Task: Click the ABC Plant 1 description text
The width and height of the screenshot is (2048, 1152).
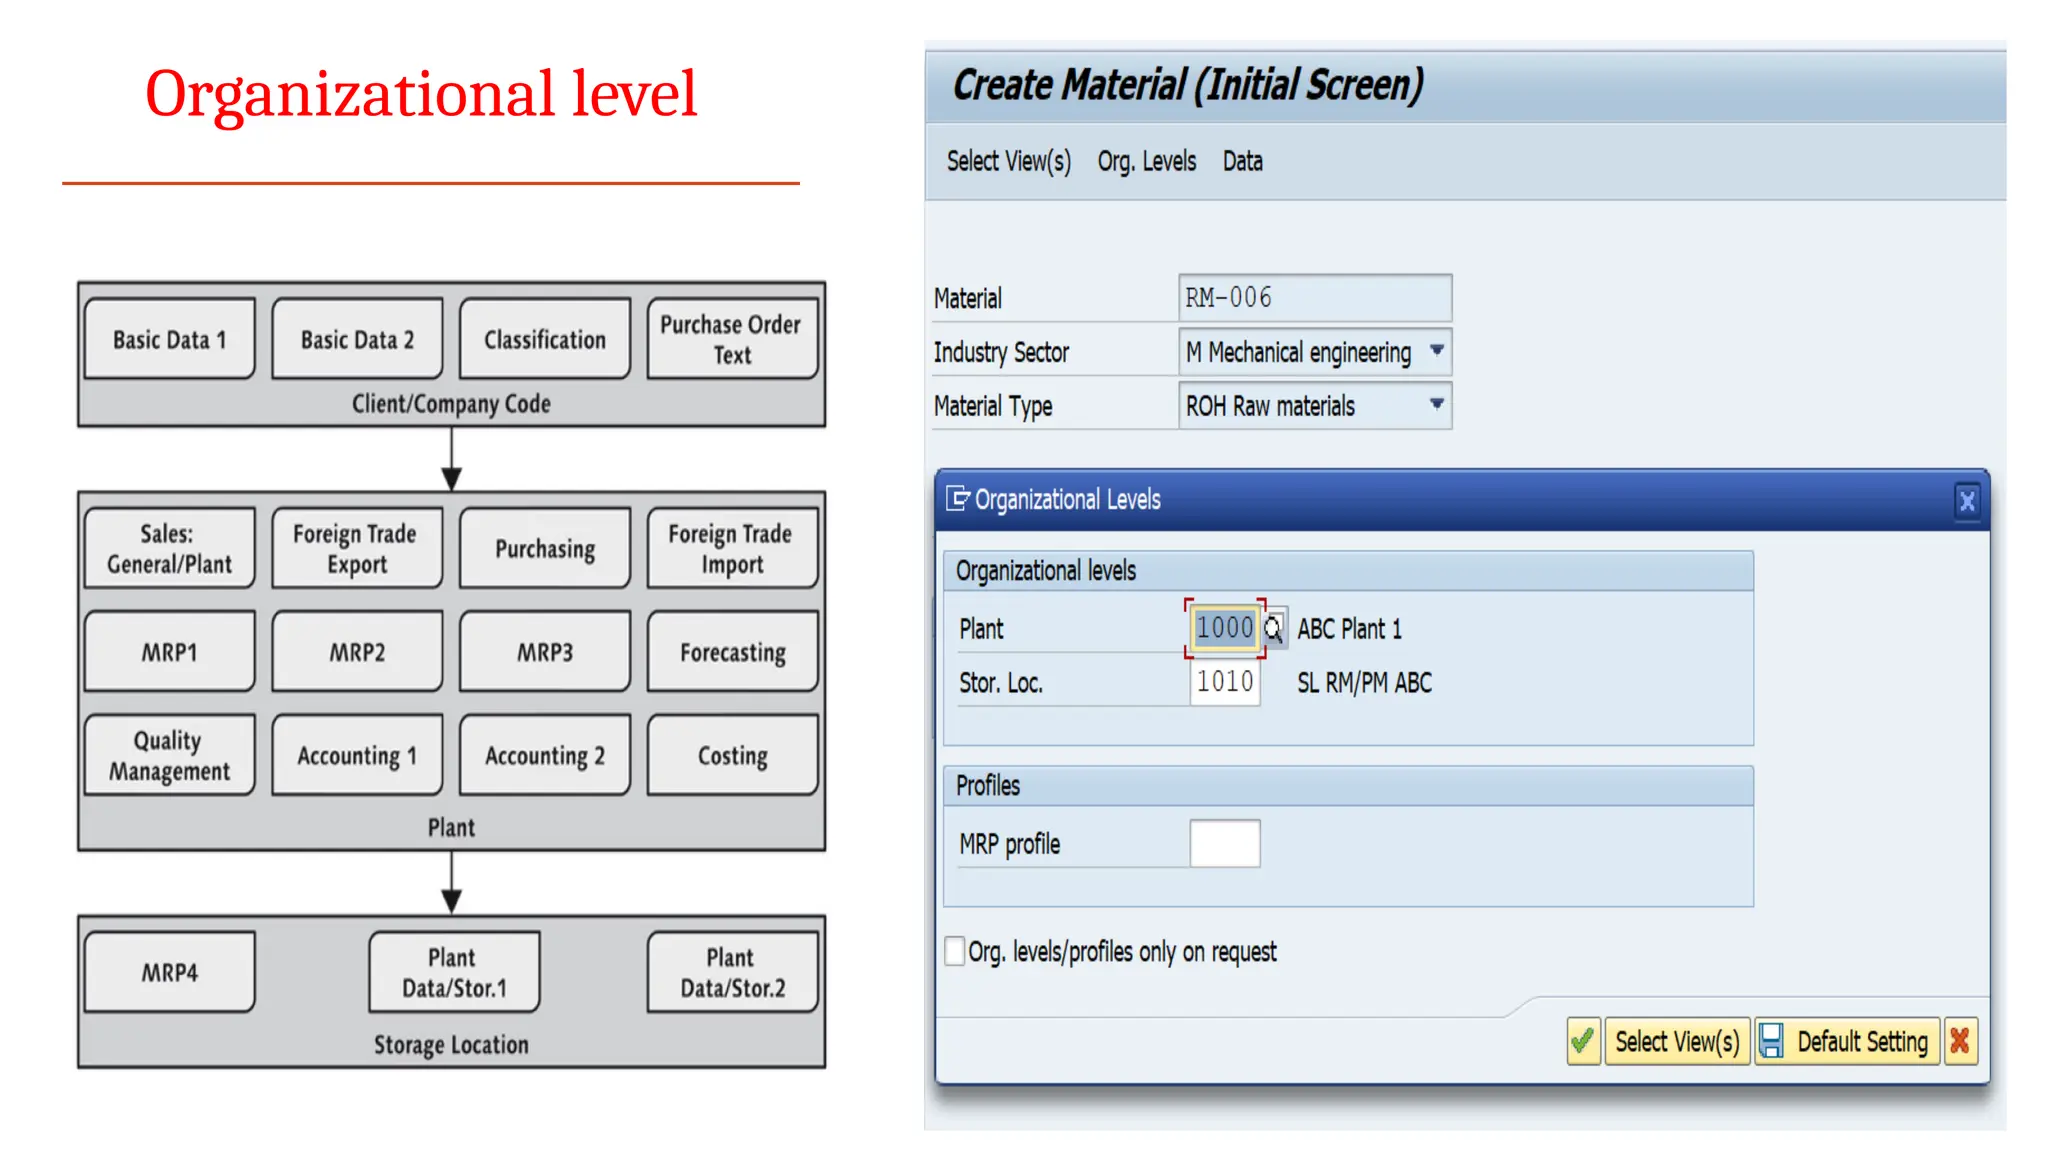Action: 1350,629
